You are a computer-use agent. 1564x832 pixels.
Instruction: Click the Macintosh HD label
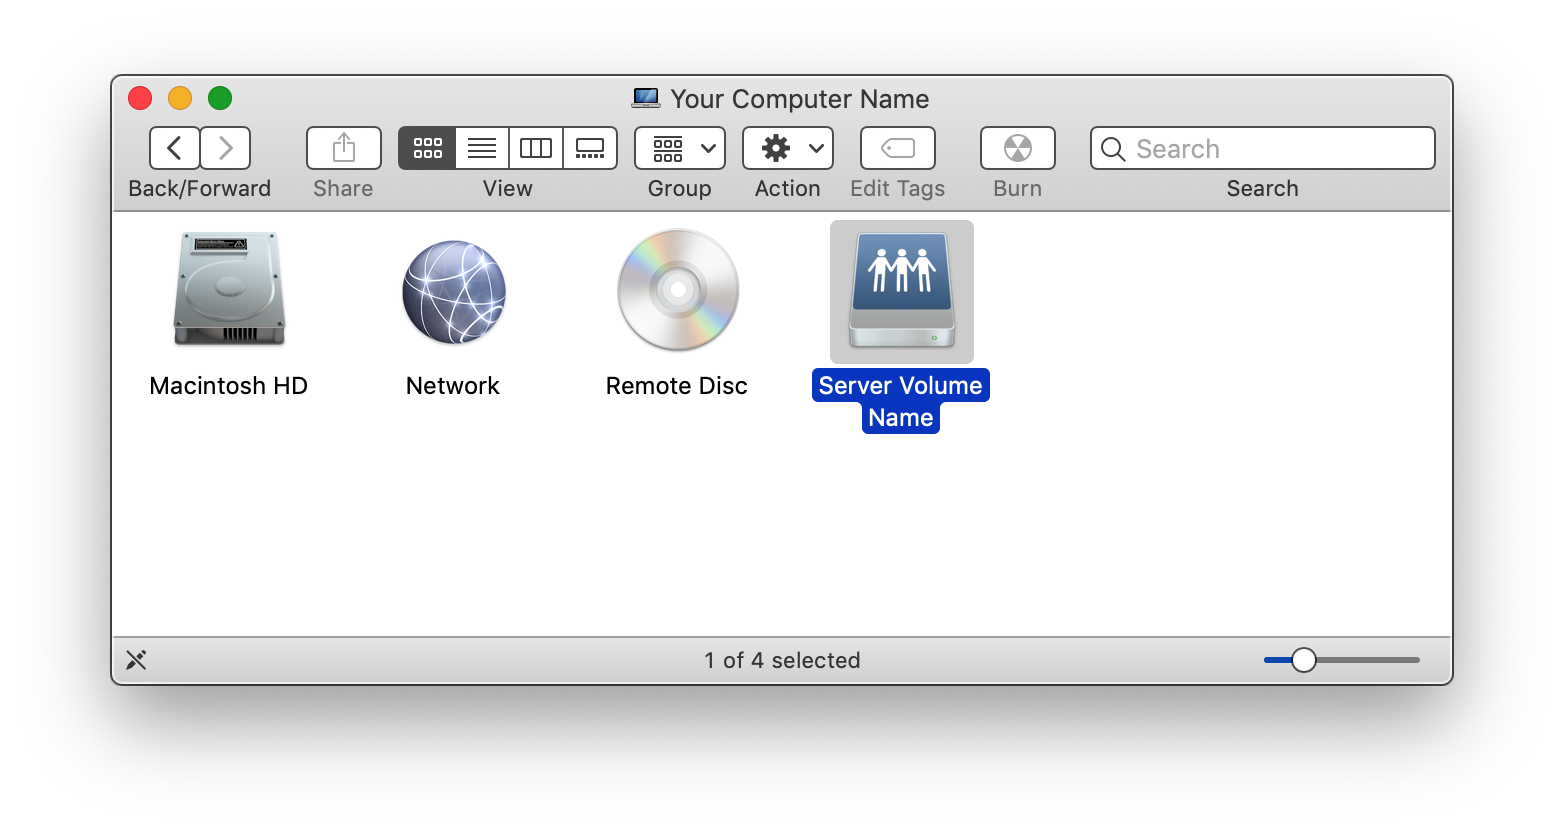229,386
